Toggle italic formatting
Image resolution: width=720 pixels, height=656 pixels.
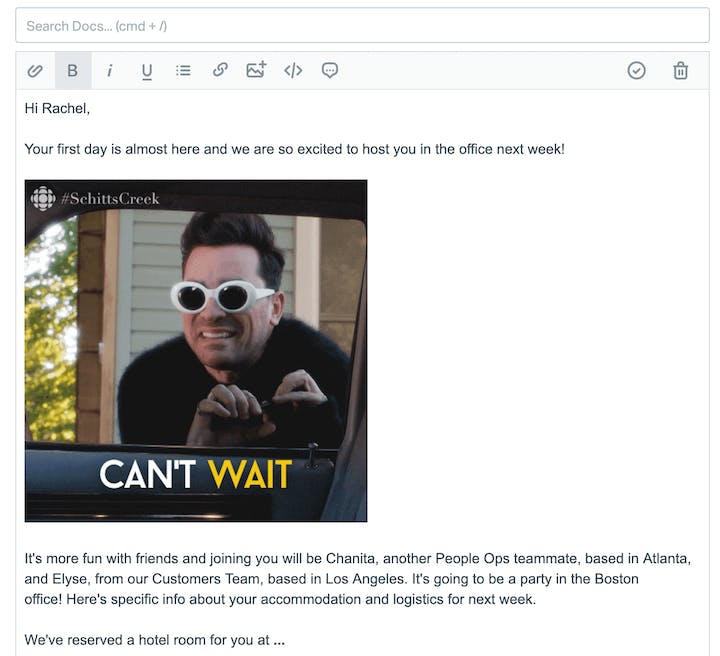point(109,71)
